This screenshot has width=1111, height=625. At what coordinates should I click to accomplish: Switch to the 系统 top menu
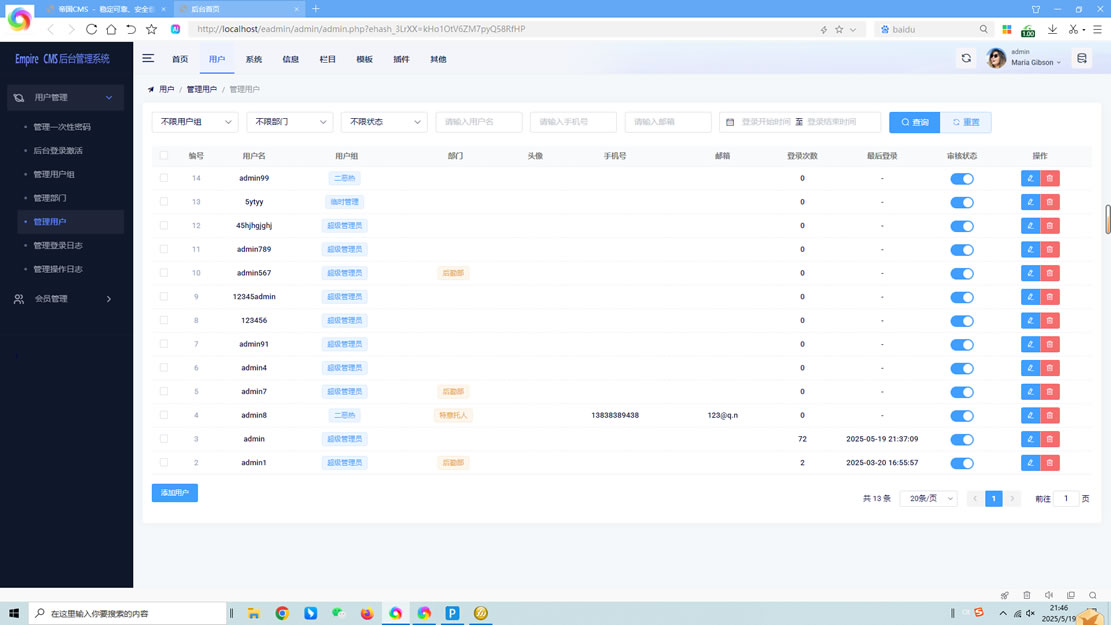click(x=254, y=59)
